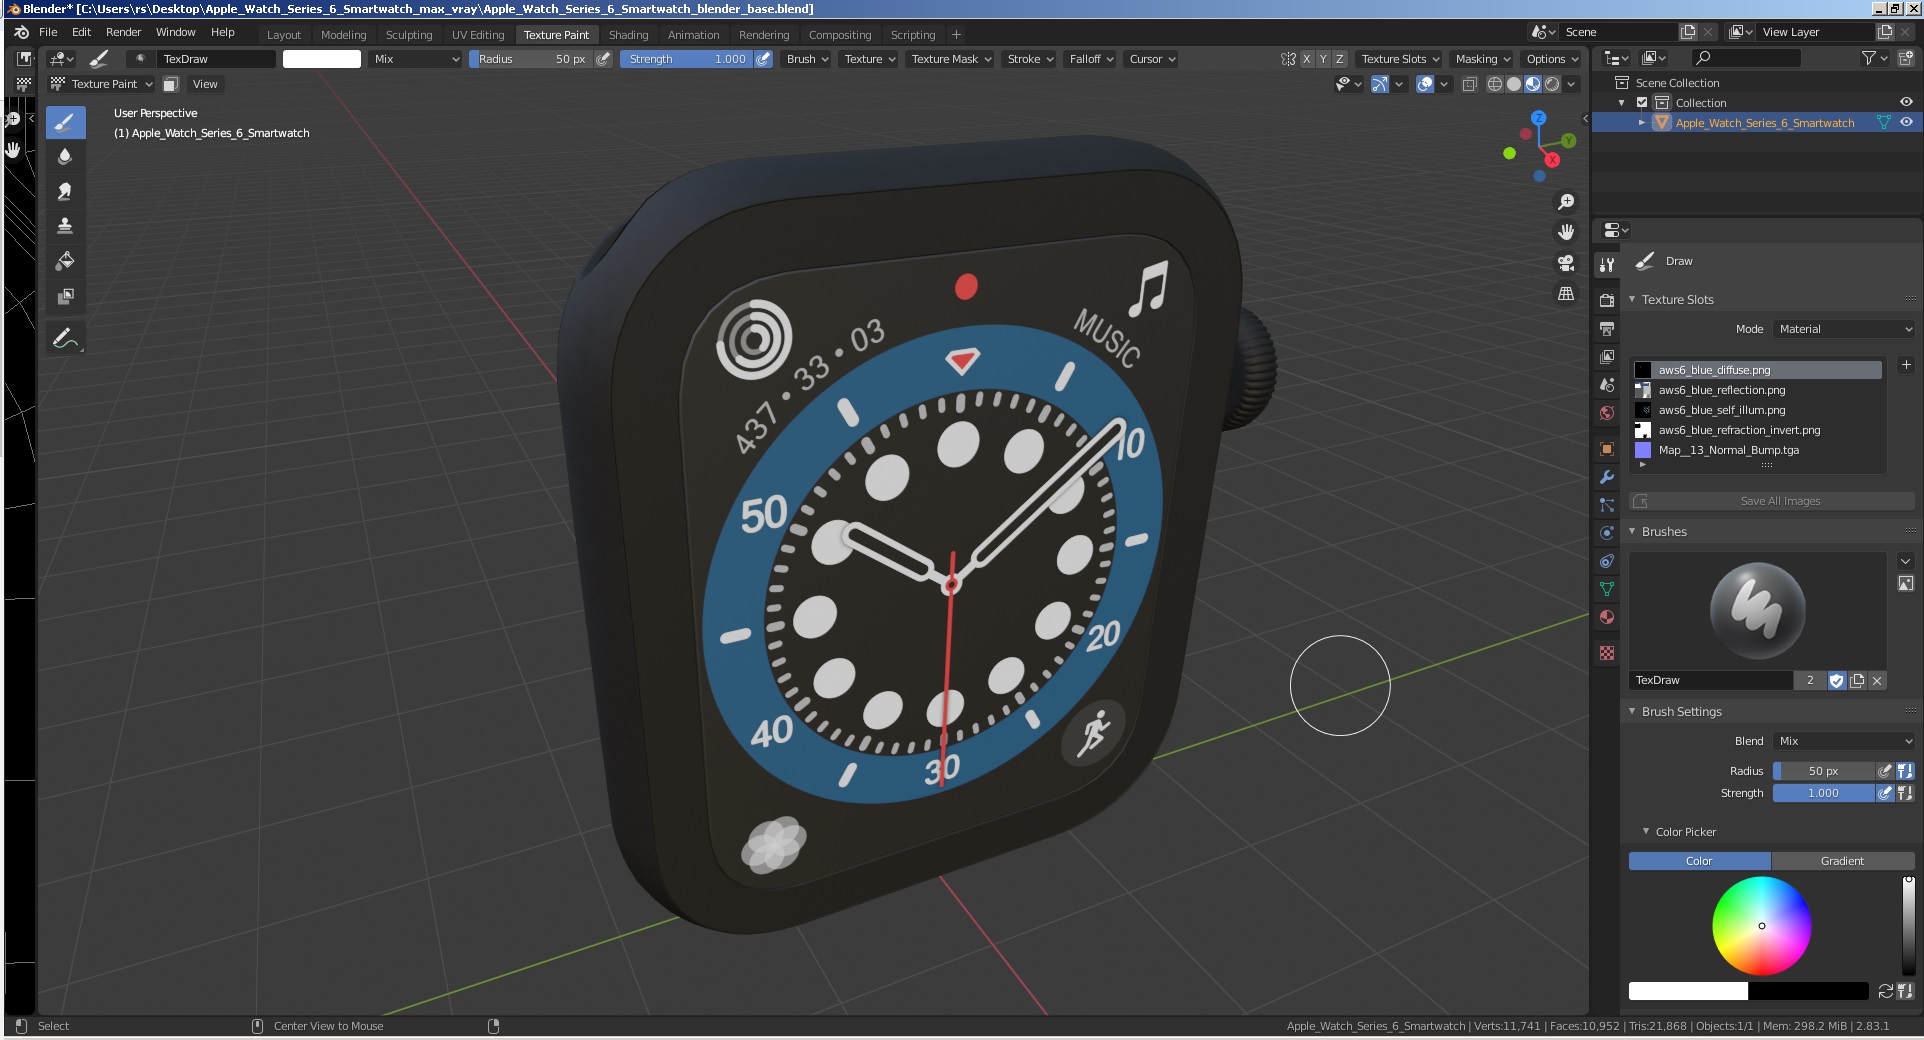The width and height of the screenshot is (1924, 1040).
Task: Open the Masking popover
Action: click(x=1483, y=59)
